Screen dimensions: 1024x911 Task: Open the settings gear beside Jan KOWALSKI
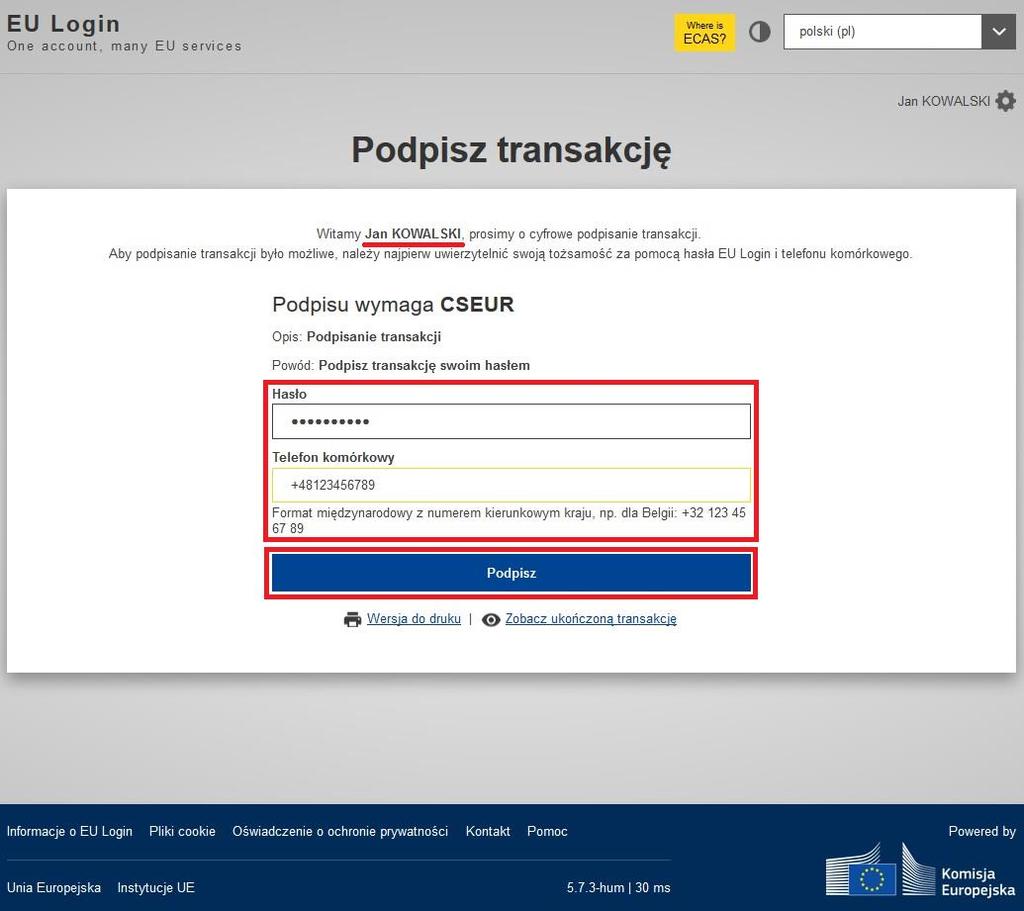tap(1006, 101)
